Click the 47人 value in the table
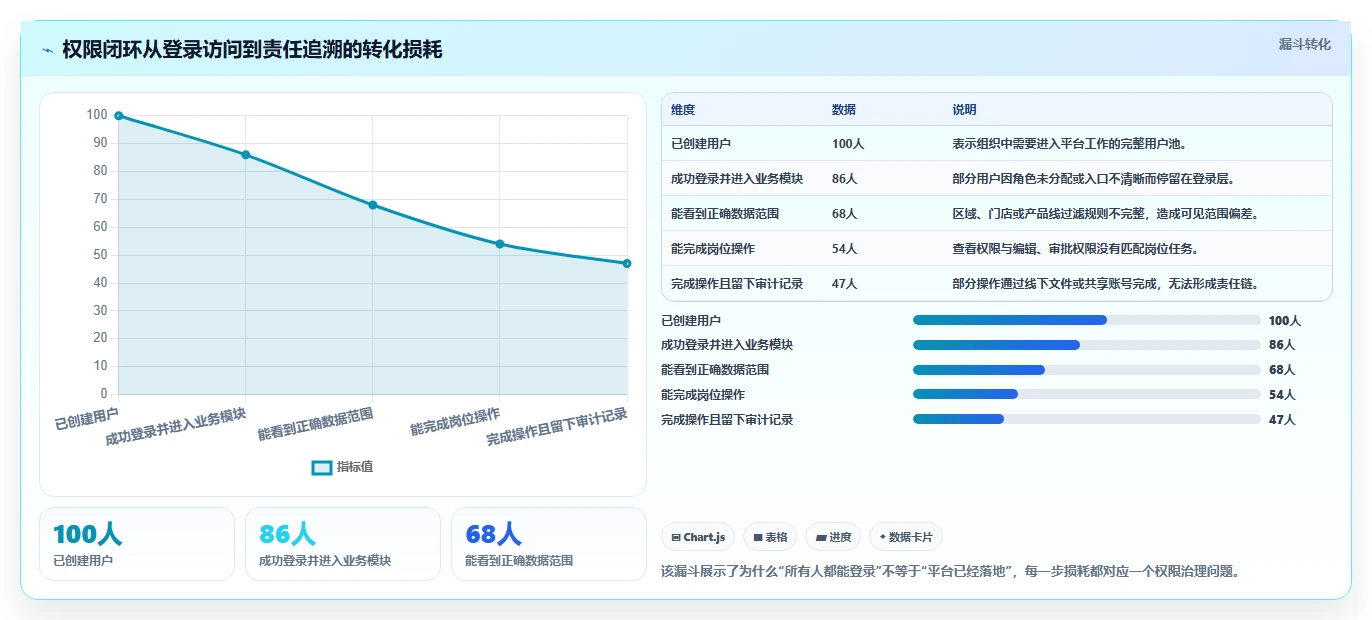Screen dimensions: 1372x620 844,284
